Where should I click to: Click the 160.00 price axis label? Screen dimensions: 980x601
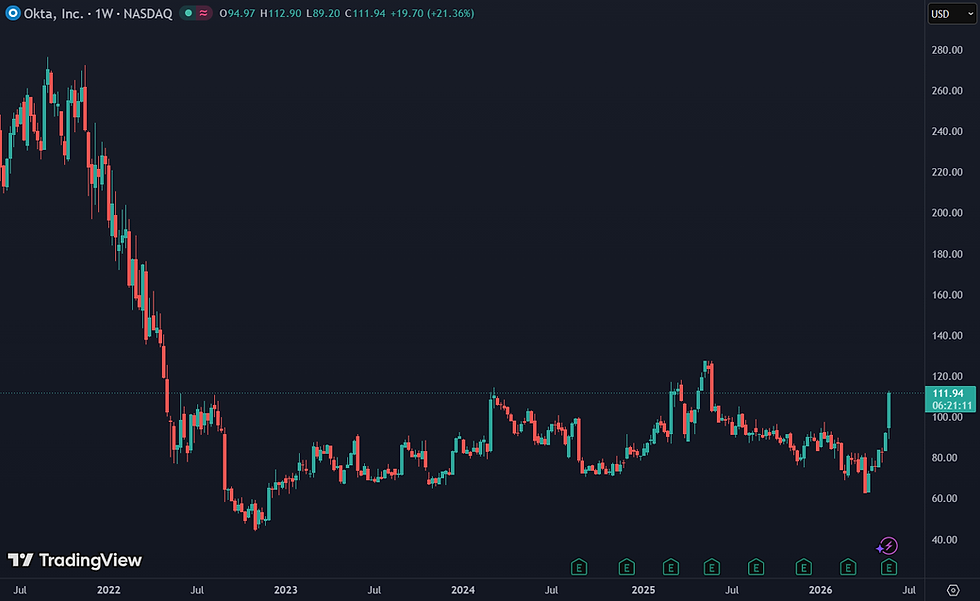tap(947, 295)
